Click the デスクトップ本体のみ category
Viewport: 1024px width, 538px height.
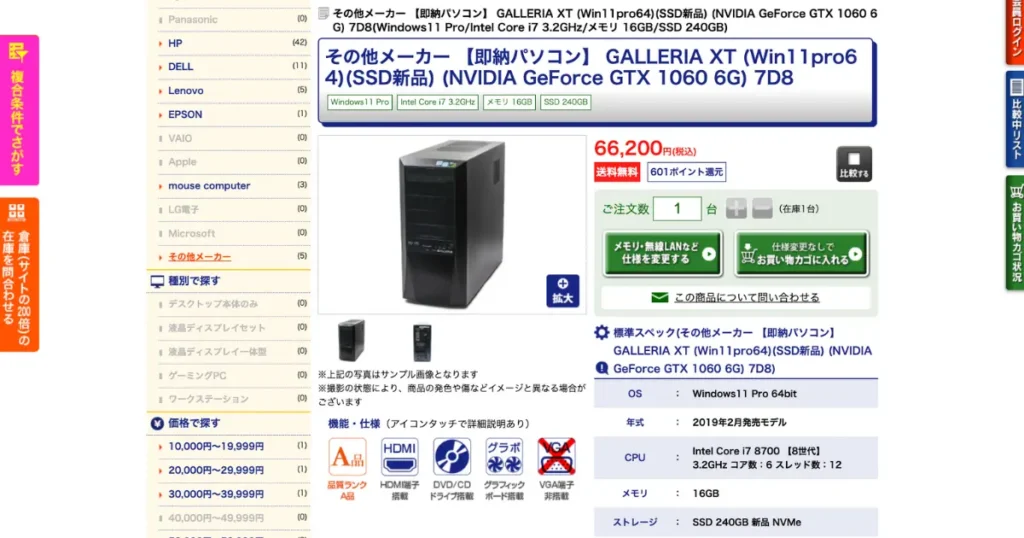coord(213,304)
